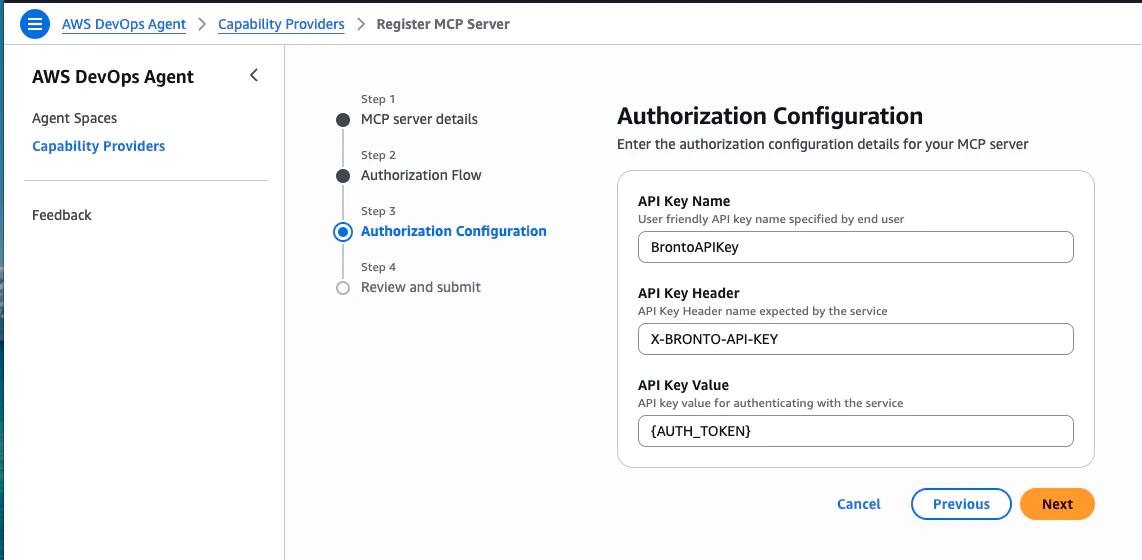The height and width of the screenshot is (560, 1142).
Task: Click the 'API Key Value' label
Action: [x=683, y=385]
